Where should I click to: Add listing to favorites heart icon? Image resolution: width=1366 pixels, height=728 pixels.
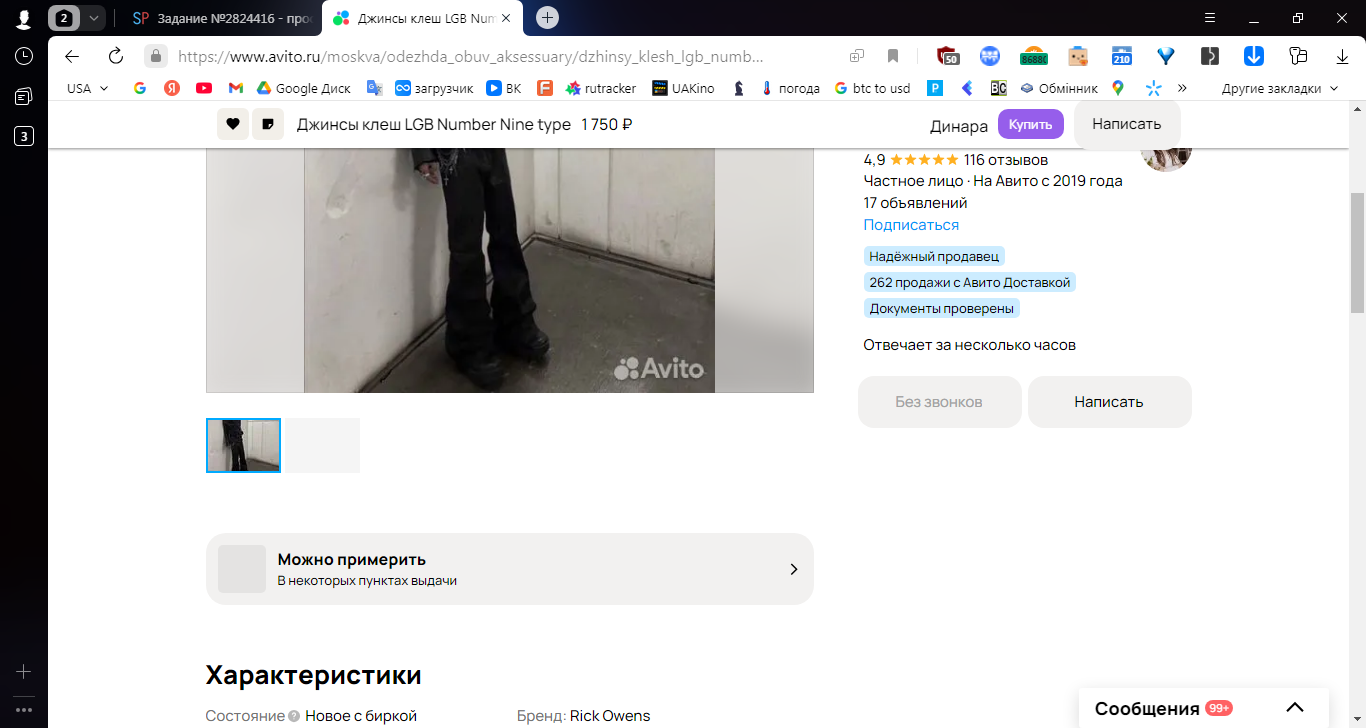point(233,124)
